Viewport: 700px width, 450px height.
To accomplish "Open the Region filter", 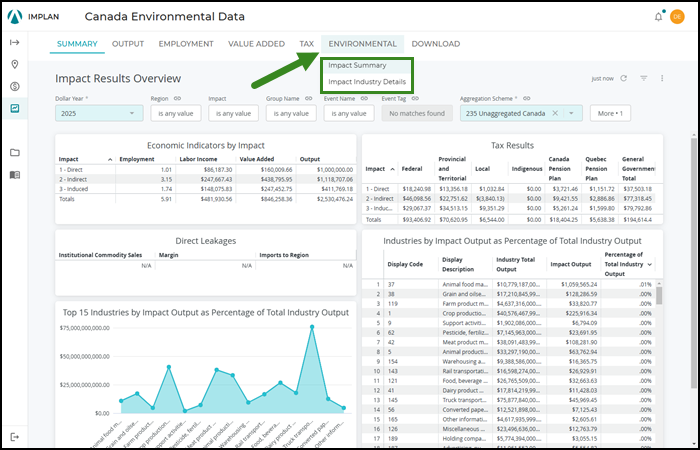I will coord(176,113).
